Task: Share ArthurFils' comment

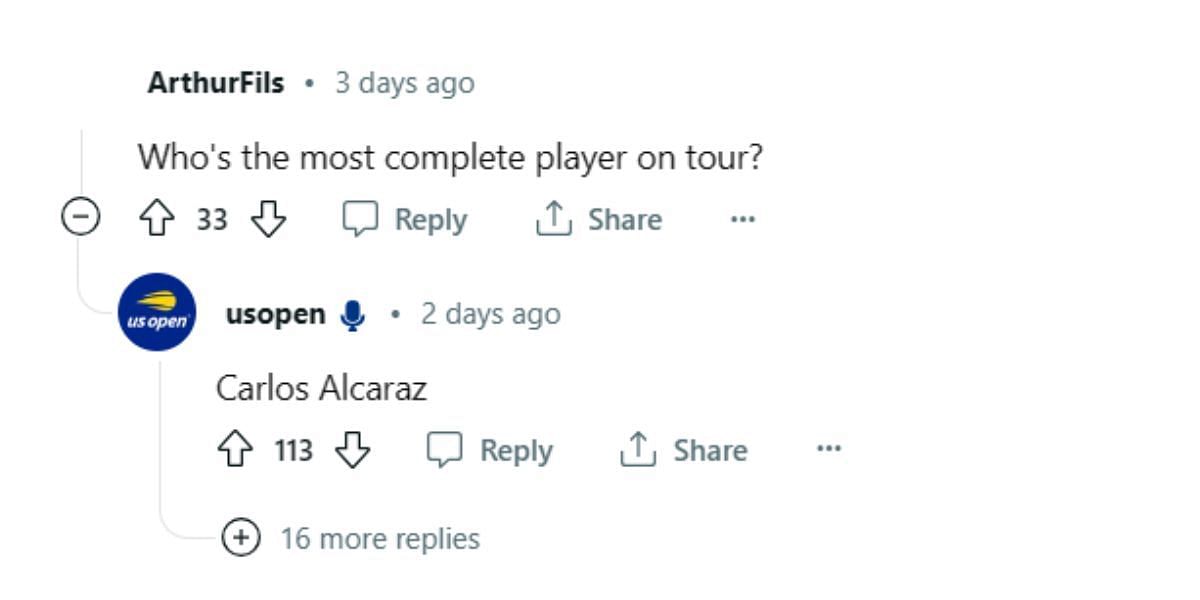Action: click(x=599, y=219)
